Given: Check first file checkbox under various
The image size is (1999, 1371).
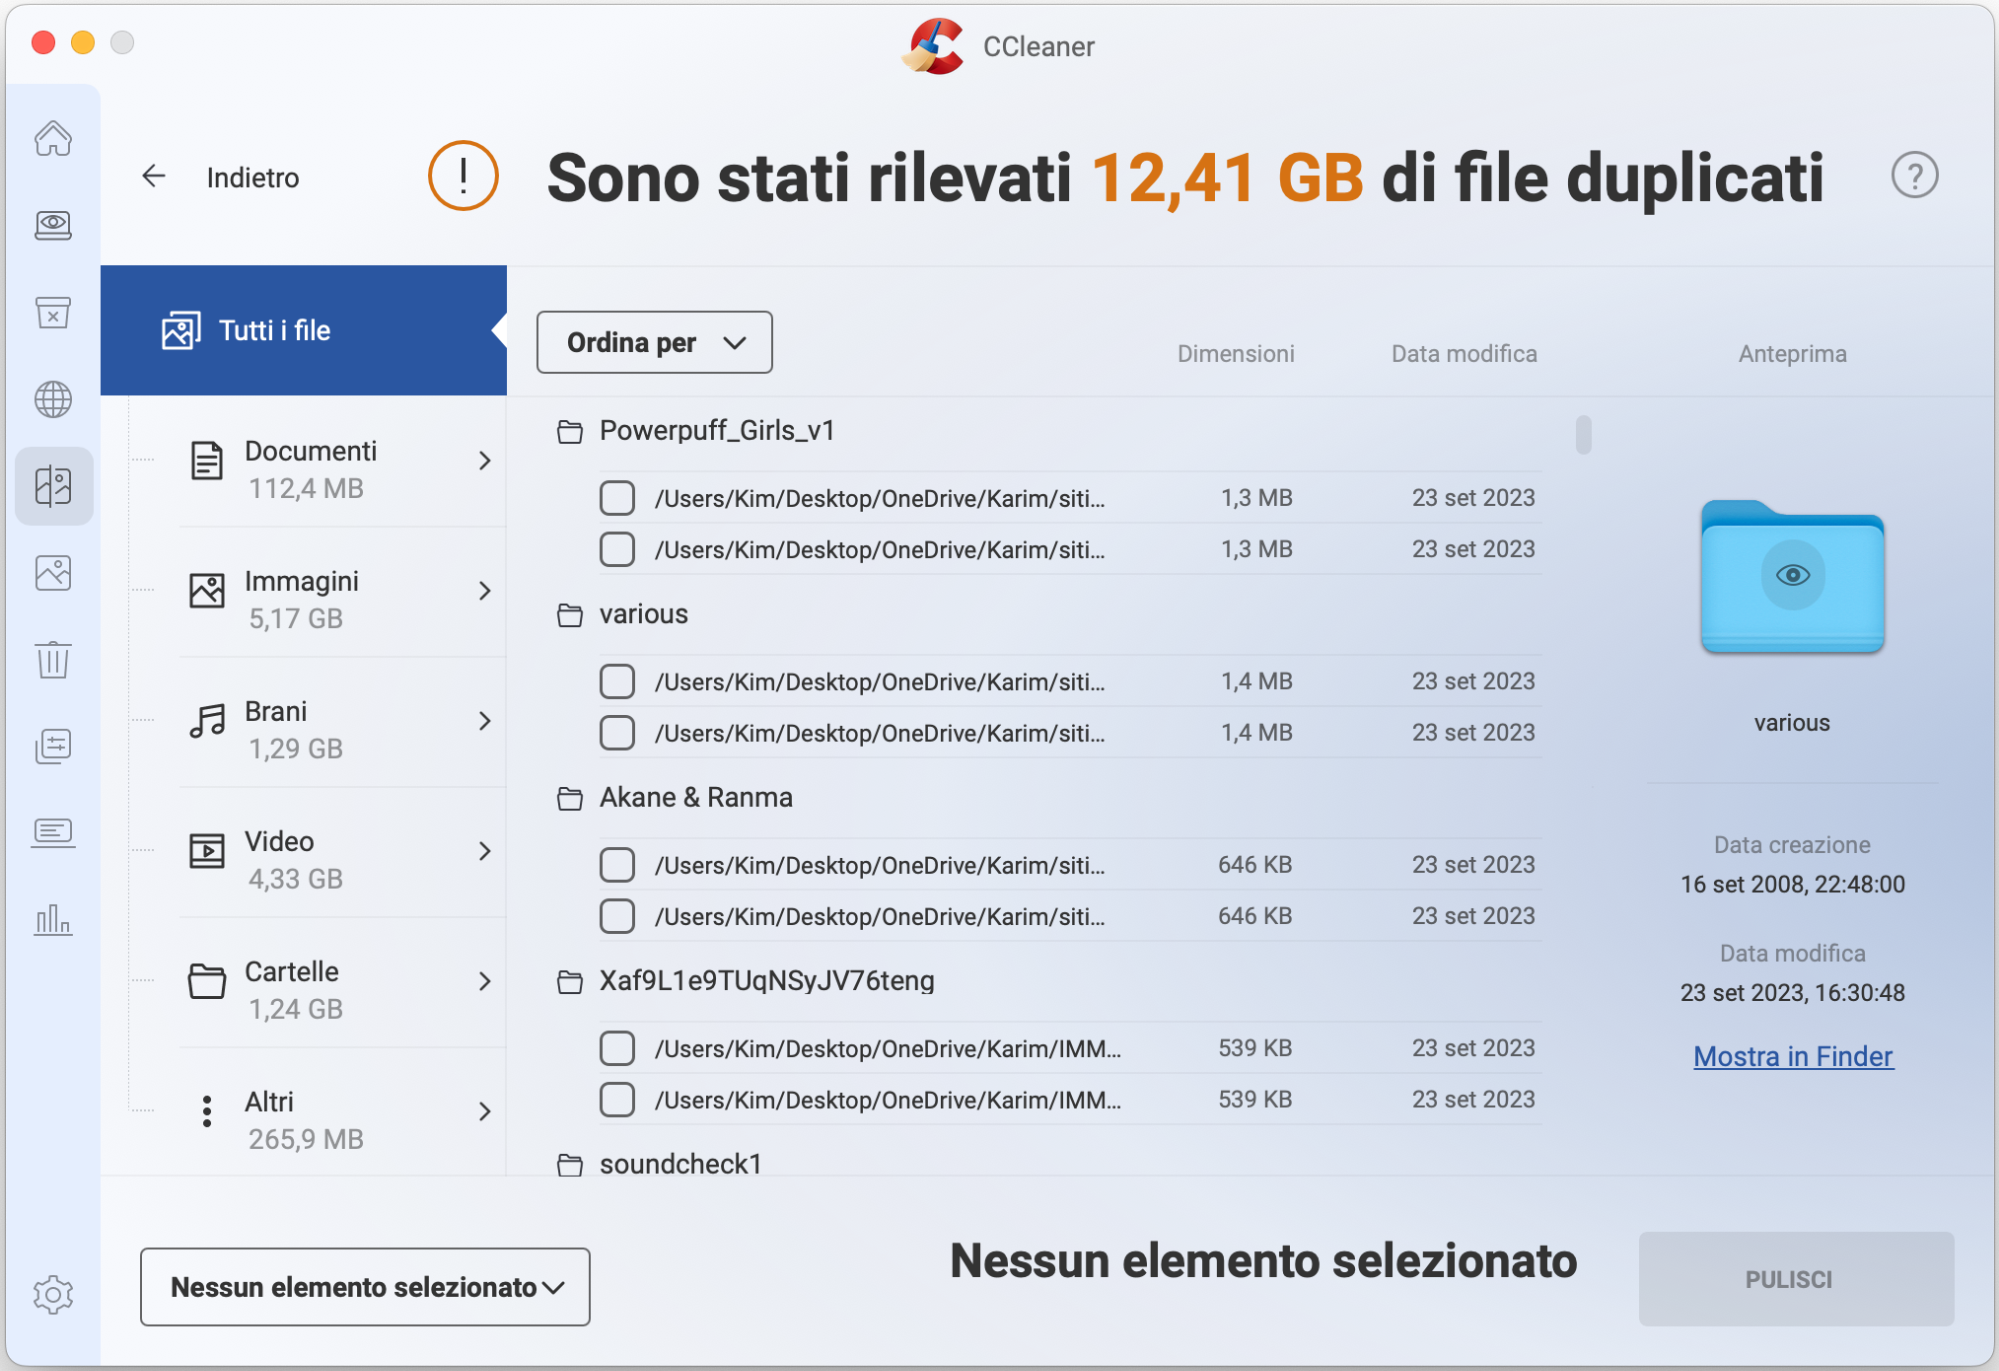Looking at the screenshot, I should click(x=617, y=681).
